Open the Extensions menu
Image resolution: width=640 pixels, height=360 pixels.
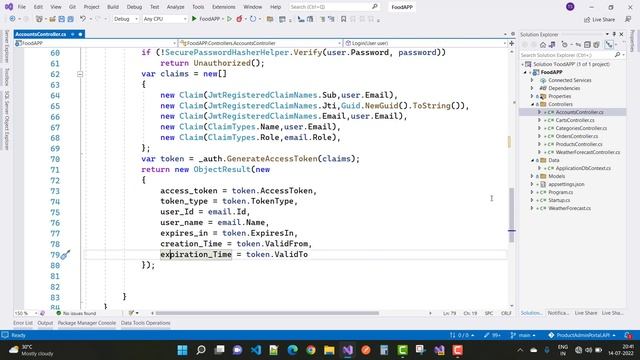pos(224,7)
